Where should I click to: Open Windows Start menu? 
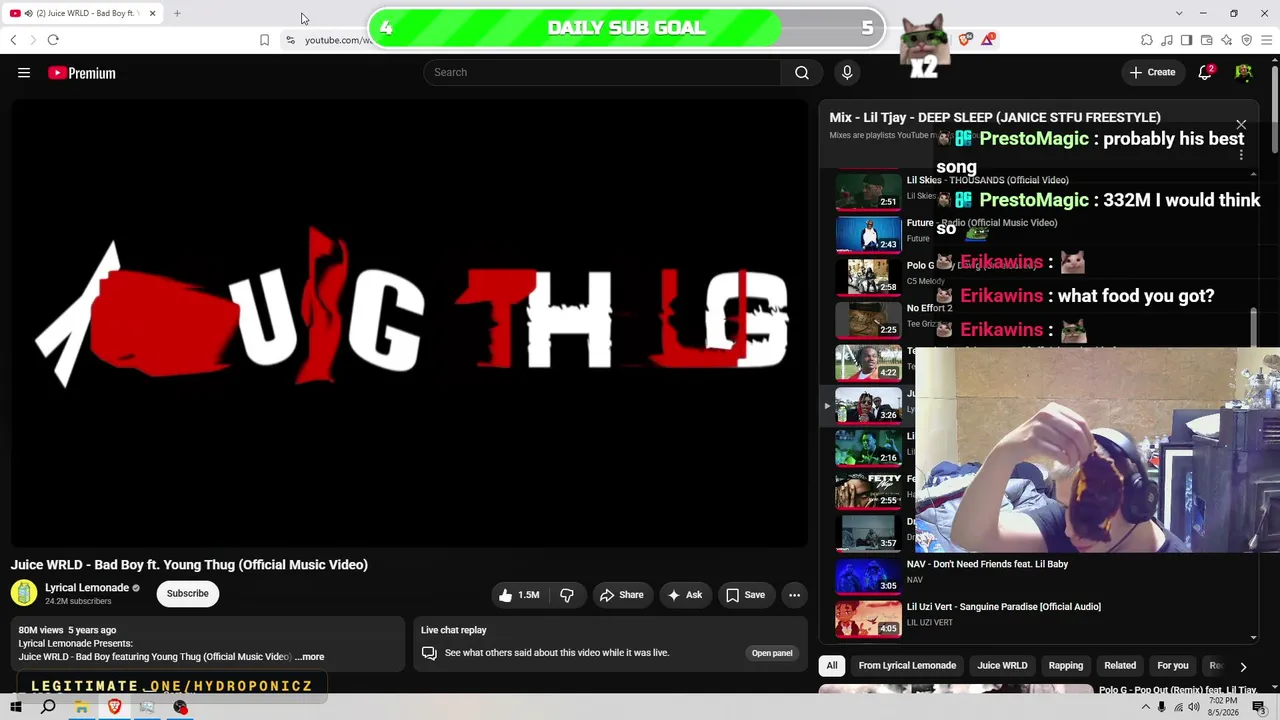pyautogui.click(x=16, y=707)
